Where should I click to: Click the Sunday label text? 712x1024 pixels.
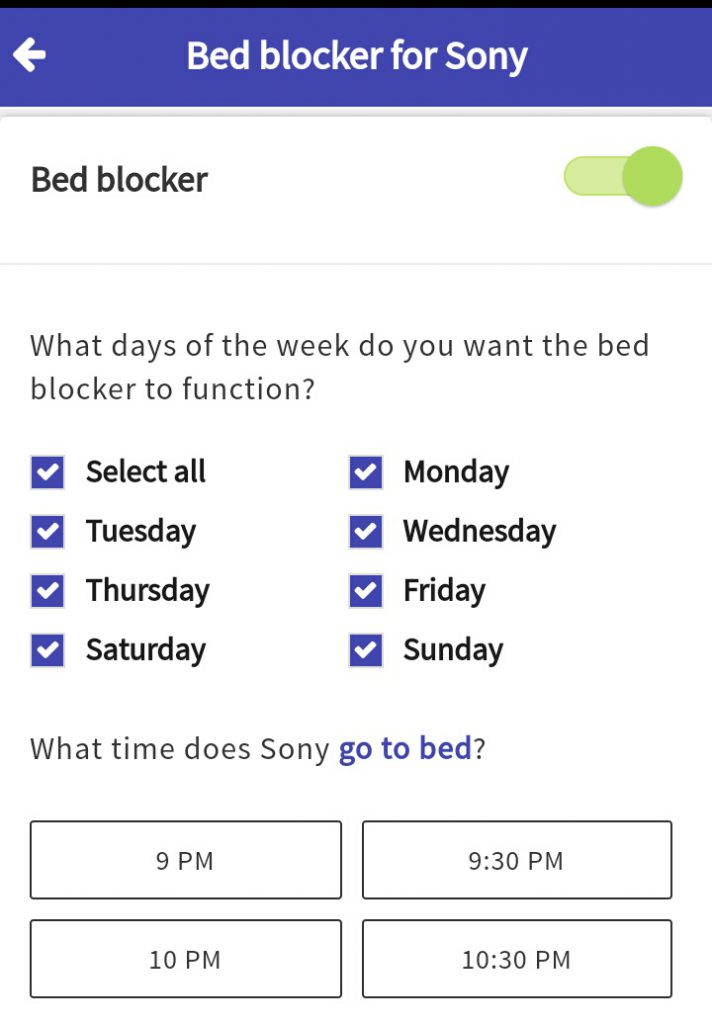(x=451, y=649)
